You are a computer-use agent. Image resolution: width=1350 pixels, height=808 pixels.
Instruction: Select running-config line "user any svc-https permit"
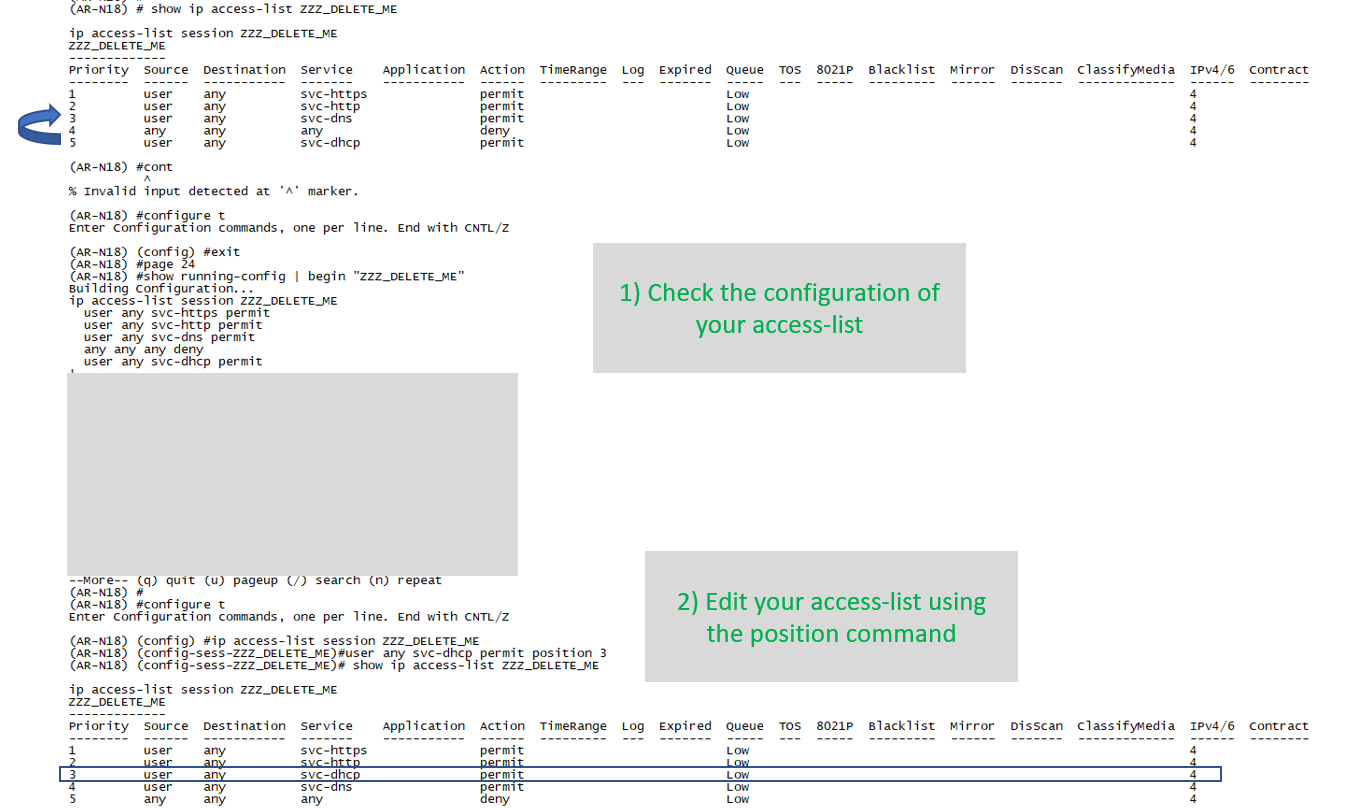[177, 313]
